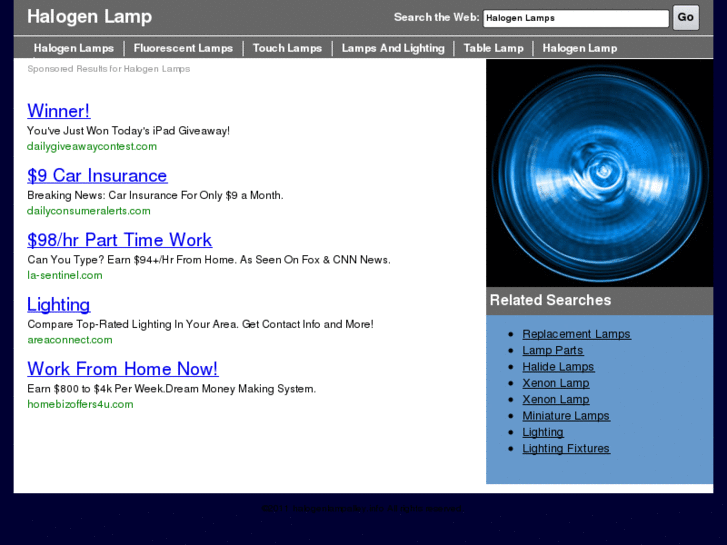Open Halide Lamps related search
This screenshot has width=727, height=545.
click(x=558, y=367)
